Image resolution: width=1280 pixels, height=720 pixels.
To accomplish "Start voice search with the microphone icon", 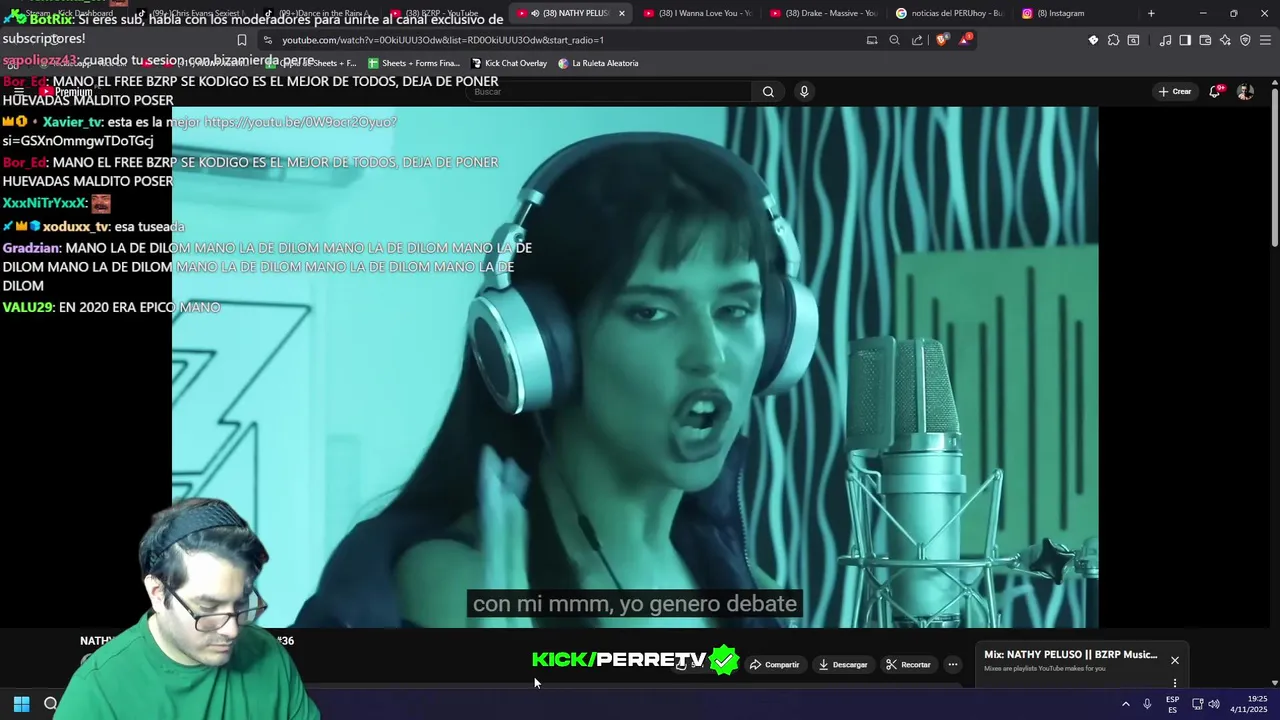I will [x=804, y=92].
